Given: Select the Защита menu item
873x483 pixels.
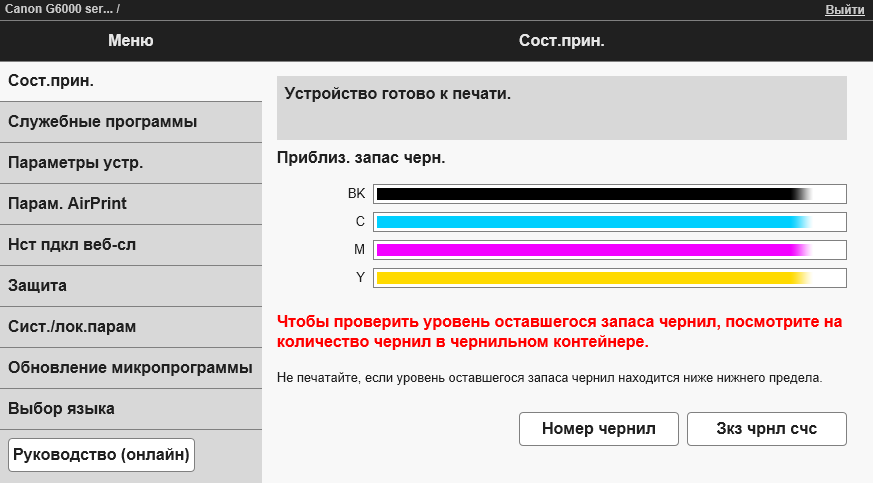Looking at the screenshot, I should [130, 286].
